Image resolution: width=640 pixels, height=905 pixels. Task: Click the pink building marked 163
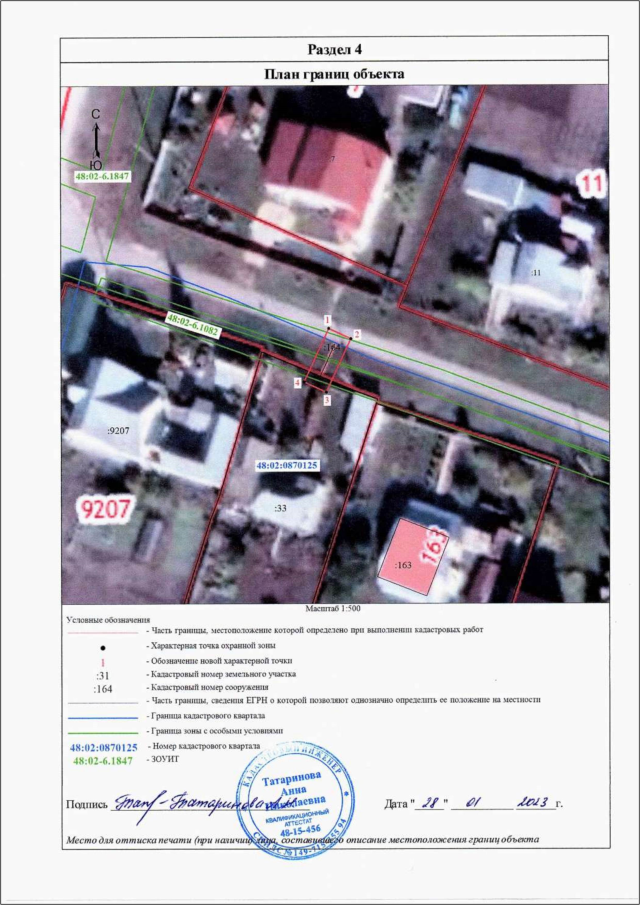coord(410,551)
